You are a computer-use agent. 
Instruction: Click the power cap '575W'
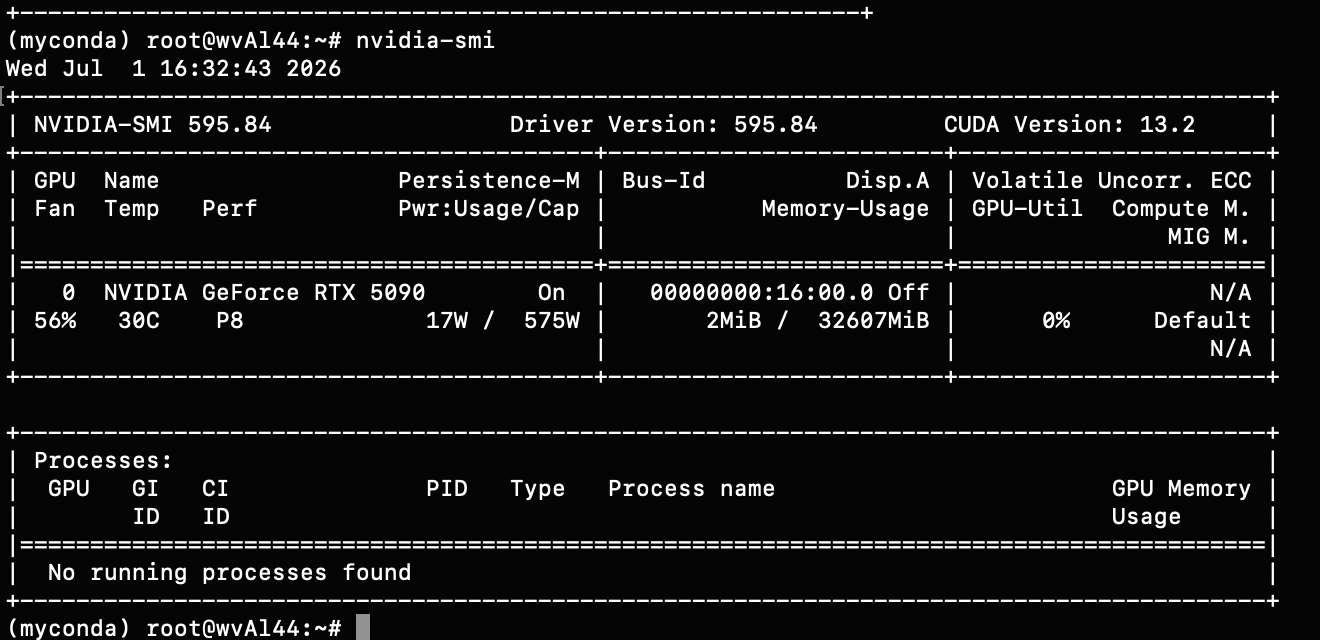(x=552, y=321)
